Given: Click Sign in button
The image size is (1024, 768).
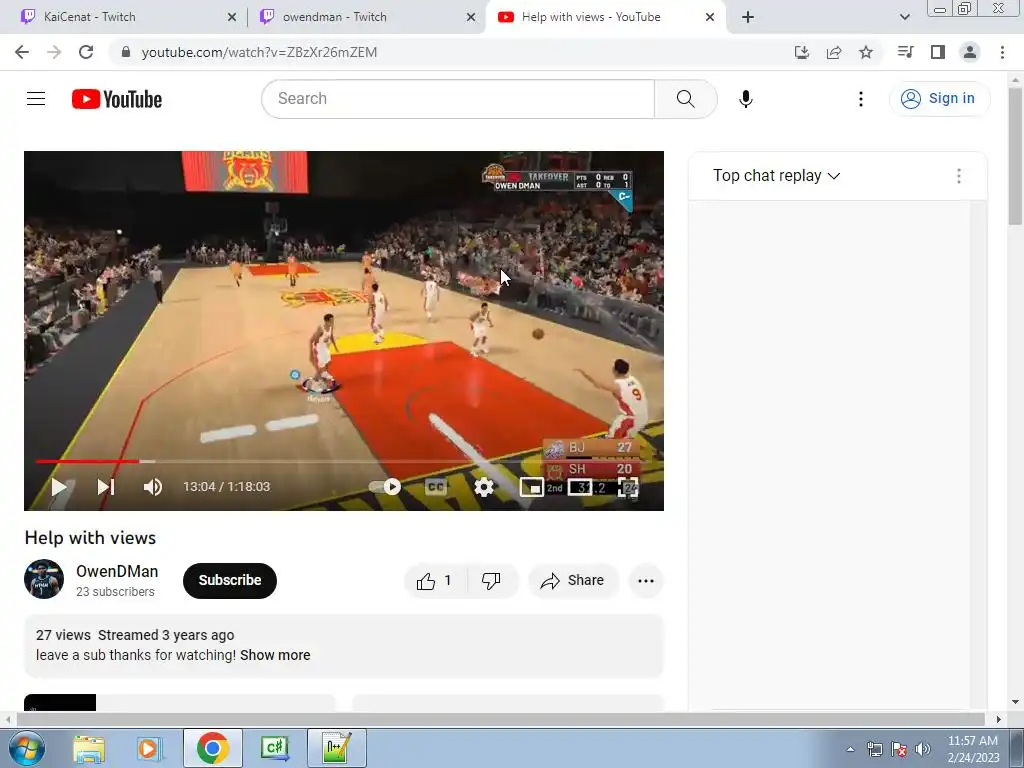Looking at the screenshot, I should 939,99.
